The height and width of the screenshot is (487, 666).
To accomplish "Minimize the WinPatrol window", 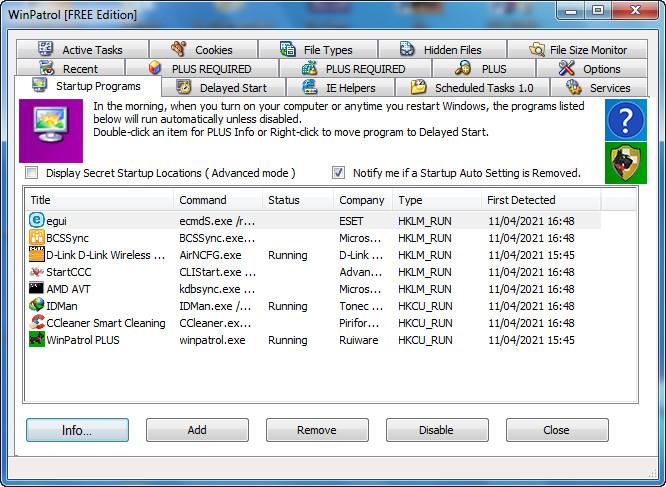I will click(x=572, y=10).
